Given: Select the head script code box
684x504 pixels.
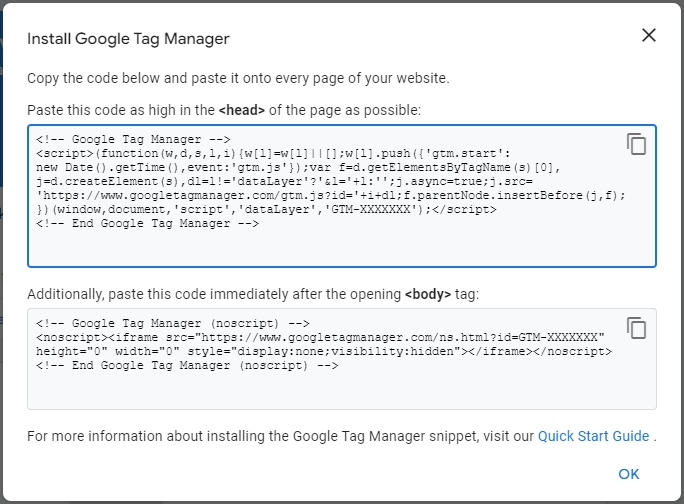Looking at the screenshot, I should click(x=342, y=196).
